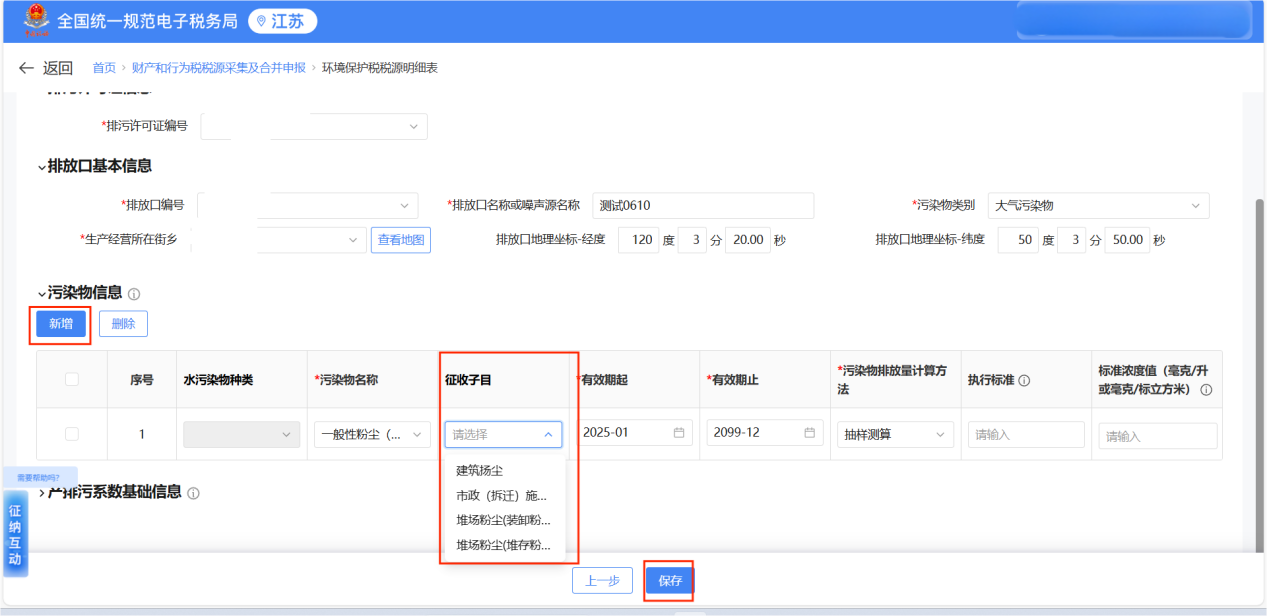Click the info icon beside 执行标准 header
1267x616 pixels.
tap(1024, 380)
